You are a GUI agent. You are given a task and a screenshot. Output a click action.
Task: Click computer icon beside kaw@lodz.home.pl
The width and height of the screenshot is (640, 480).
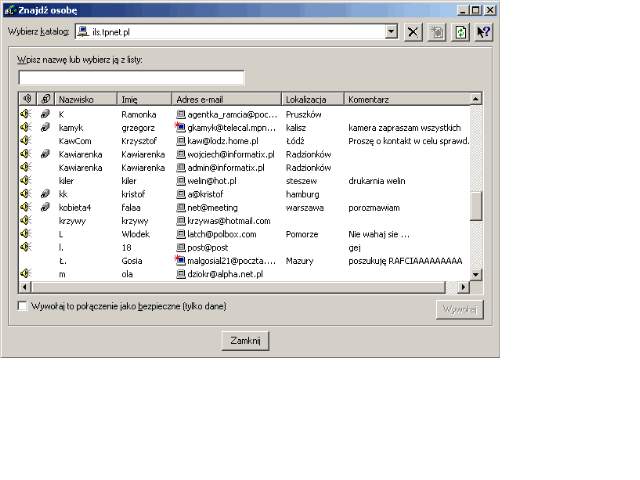181,141
